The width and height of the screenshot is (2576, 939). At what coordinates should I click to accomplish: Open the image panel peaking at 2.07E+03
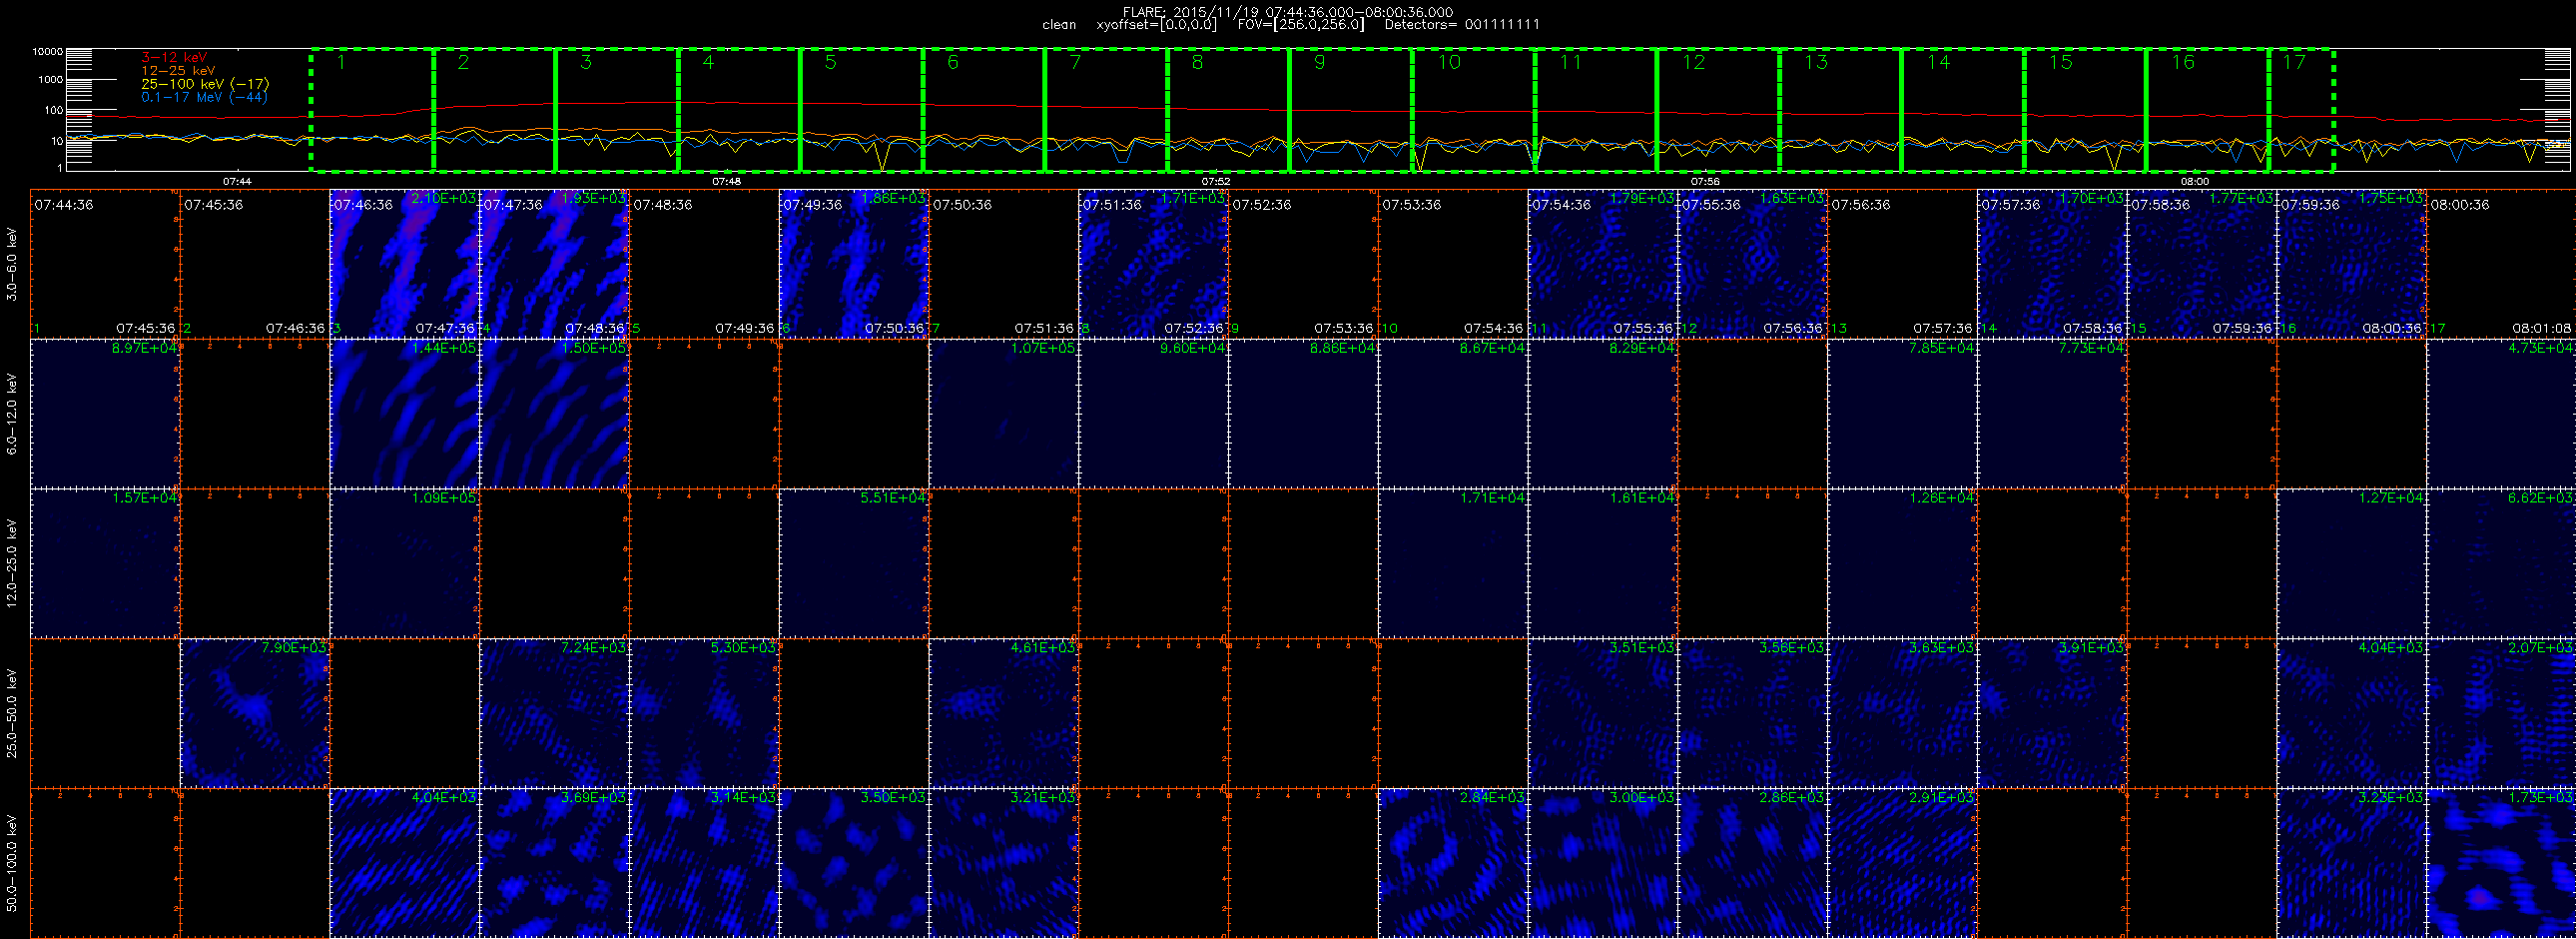pos(2501,713)
